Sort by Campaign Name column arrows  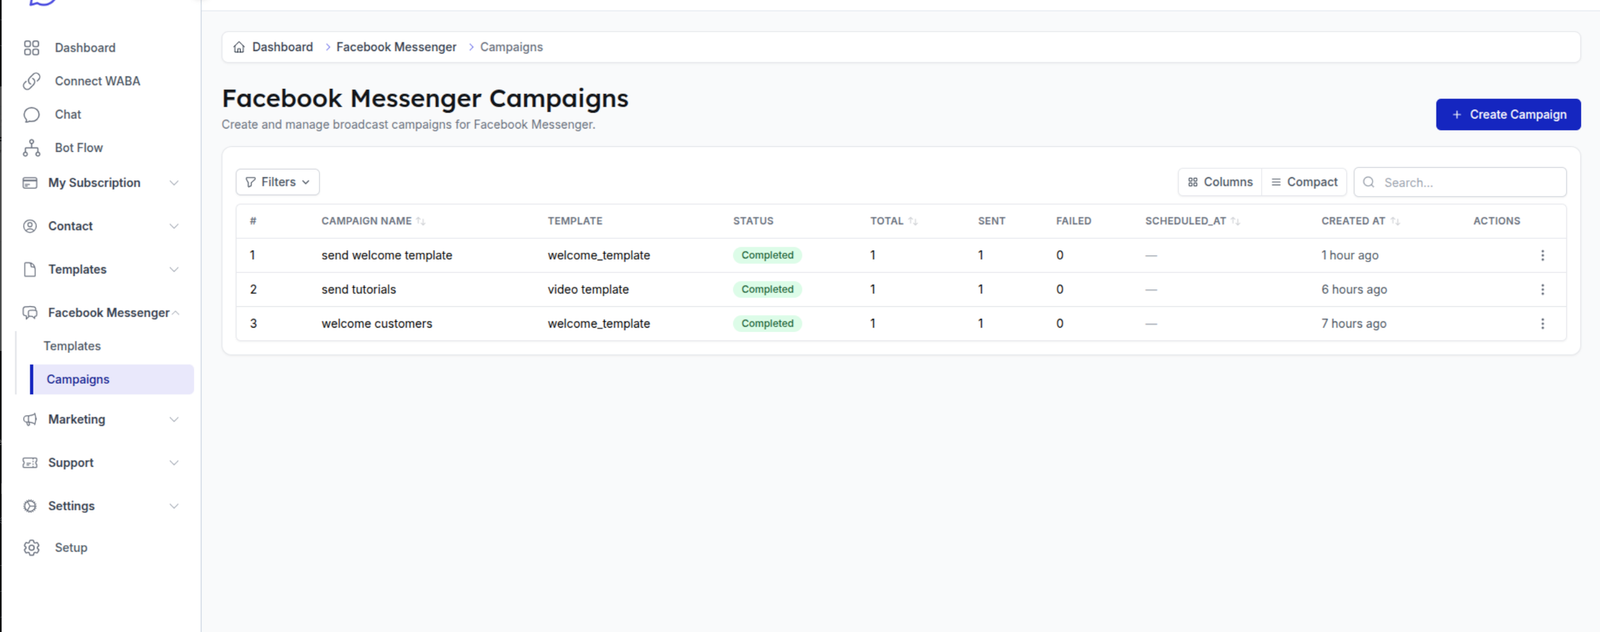pyautogui.click(x=421, y=221)
